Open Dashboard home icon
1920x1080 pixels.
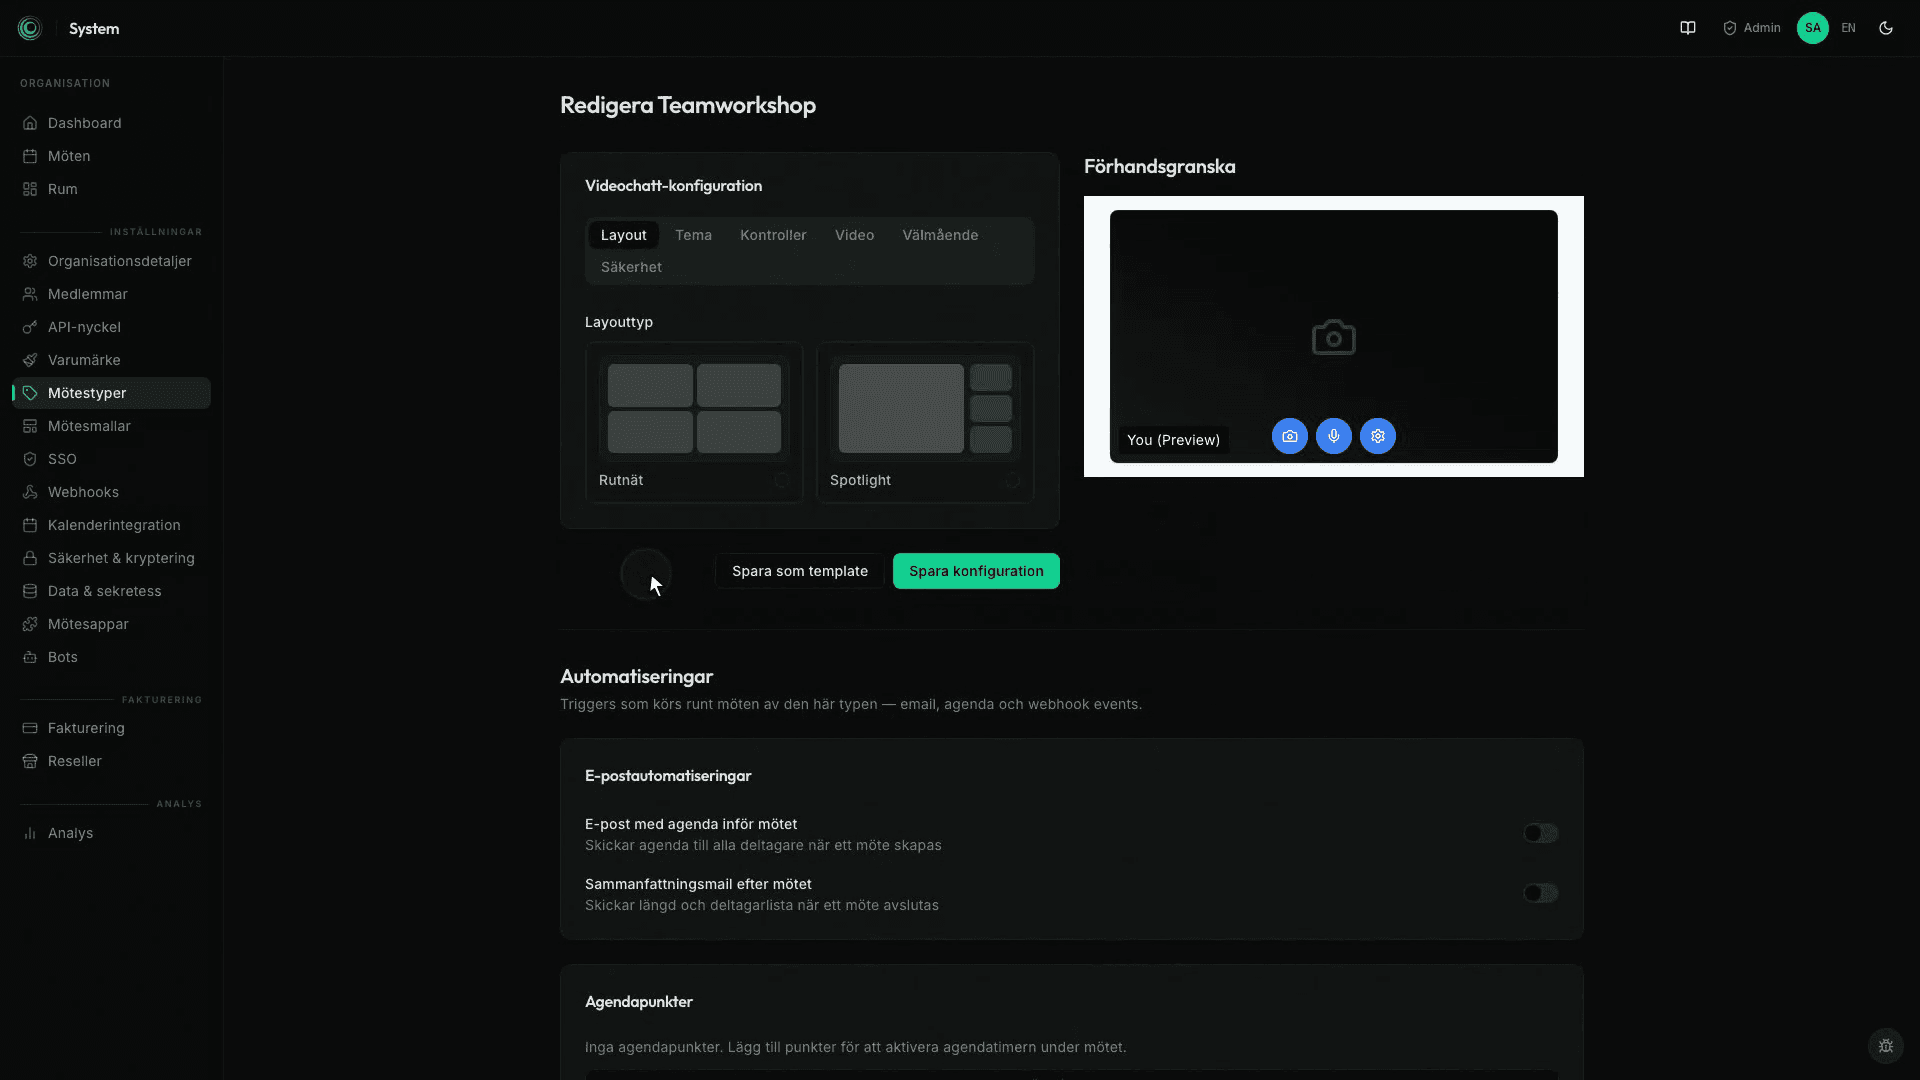click(30, 123)
